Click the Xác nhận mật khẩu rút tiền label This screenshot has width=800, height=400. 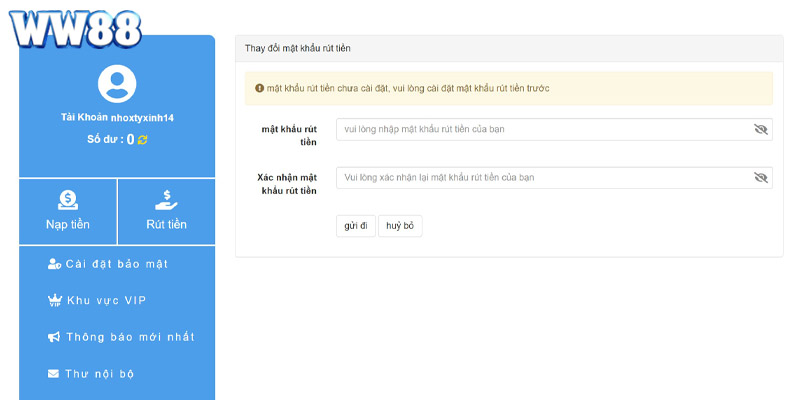click(x=287, y=183)
